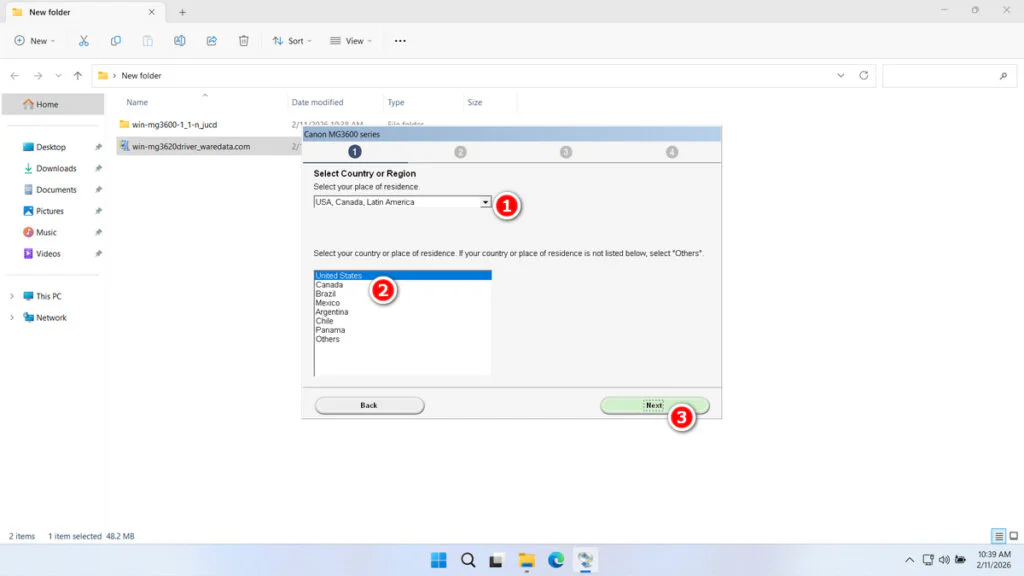Screen dimensions: 1024x576
Task: Select the Home sidebar item
Action: click(47, 103)
